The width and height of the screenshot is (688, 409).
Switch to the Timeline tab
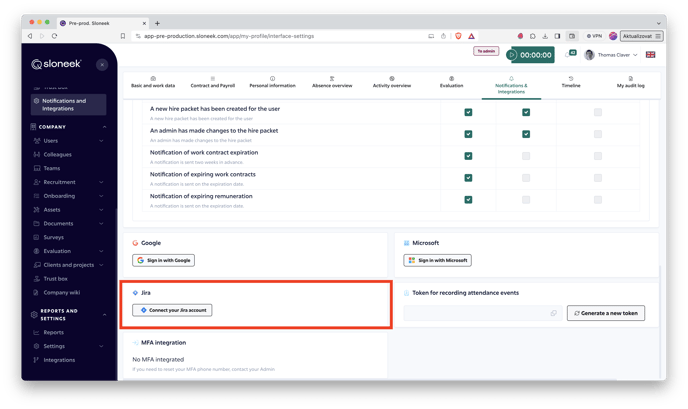pyautogui.click(x=570, y=83)
